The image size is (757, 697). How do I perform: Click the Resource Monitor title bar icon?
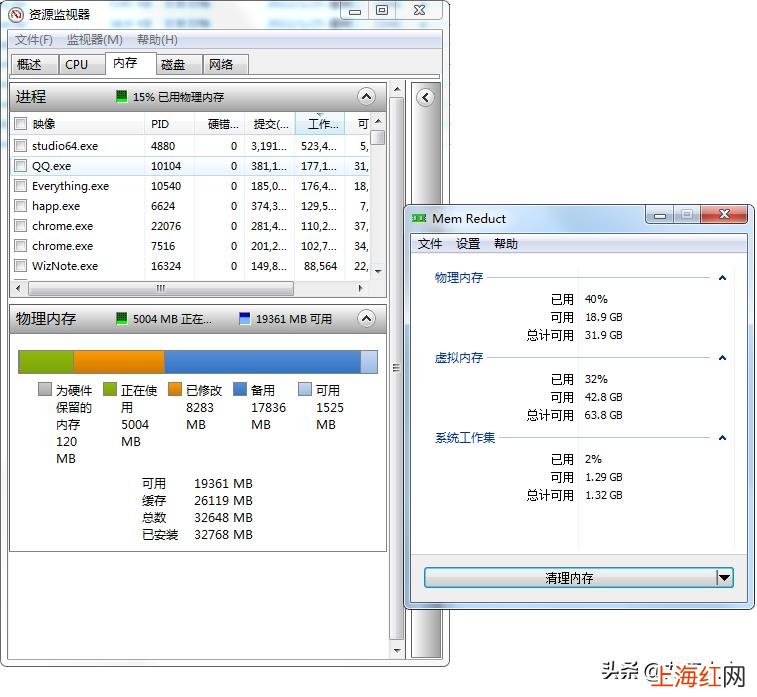(x=15, y=14)
